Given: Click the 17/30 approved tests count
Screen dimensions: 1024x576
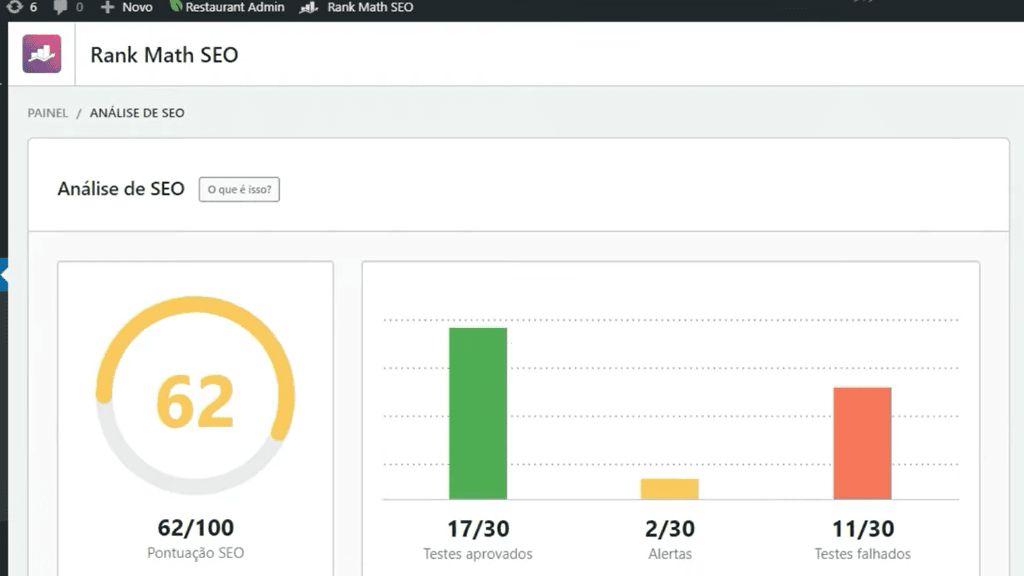Looking at the screenshot, I should coord(478,529).
